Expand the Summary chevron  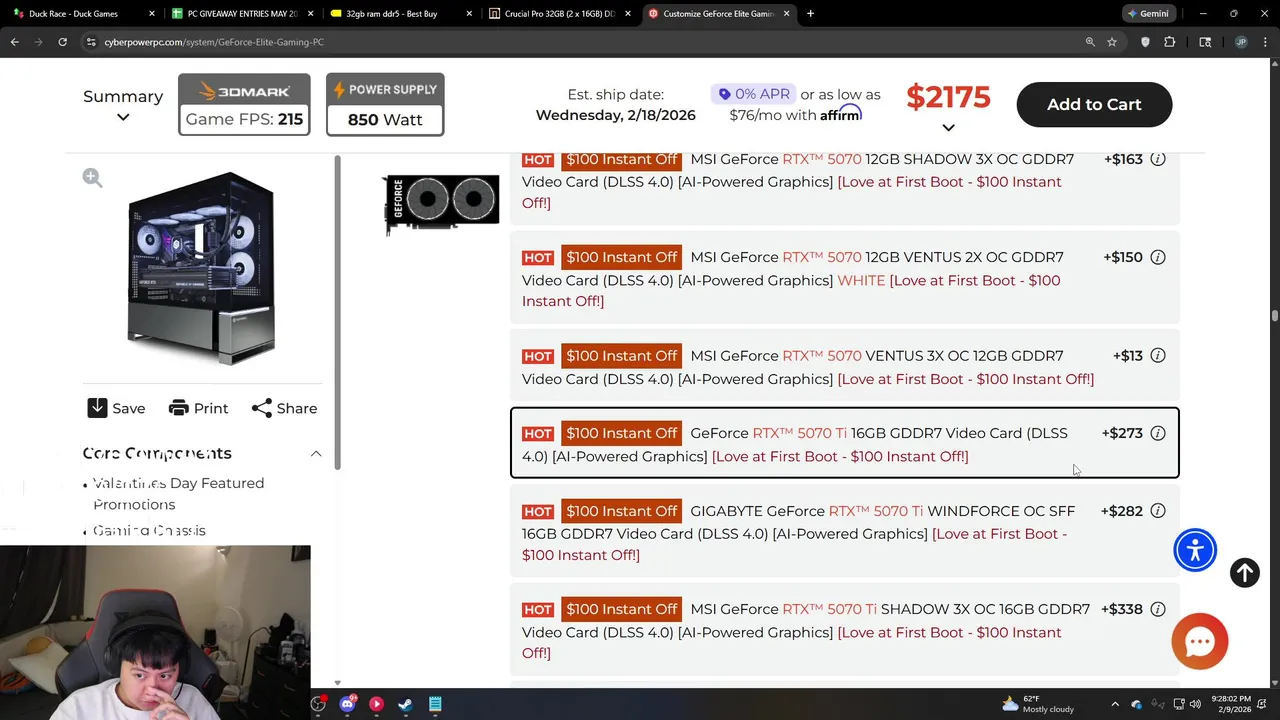pyautogui.click(x=123, y=118)
